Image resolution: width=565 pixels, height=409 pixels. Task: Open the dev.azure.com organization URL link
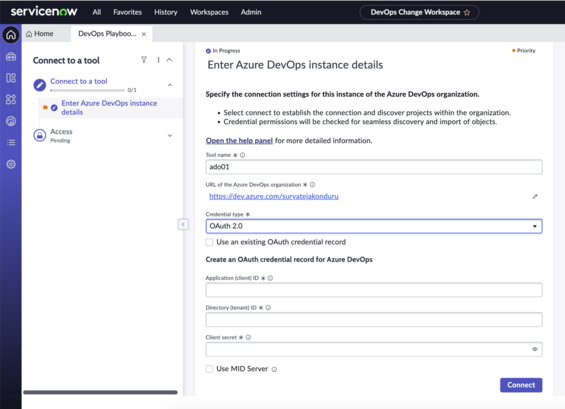tap(274, 196)
